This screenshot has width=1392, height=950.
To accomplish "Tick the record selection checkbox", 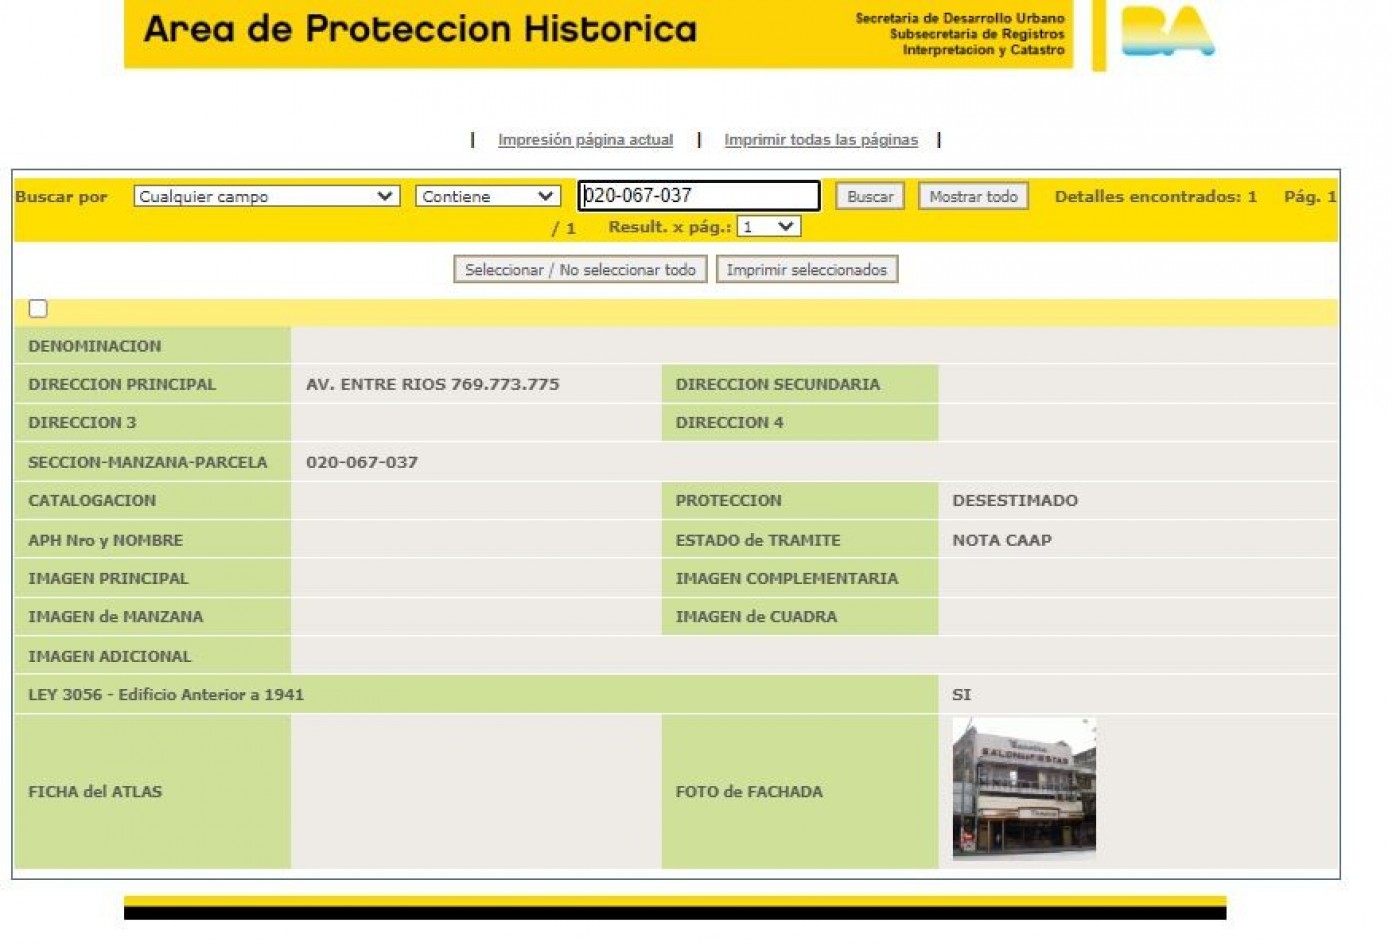I will (x=38, y=308).
